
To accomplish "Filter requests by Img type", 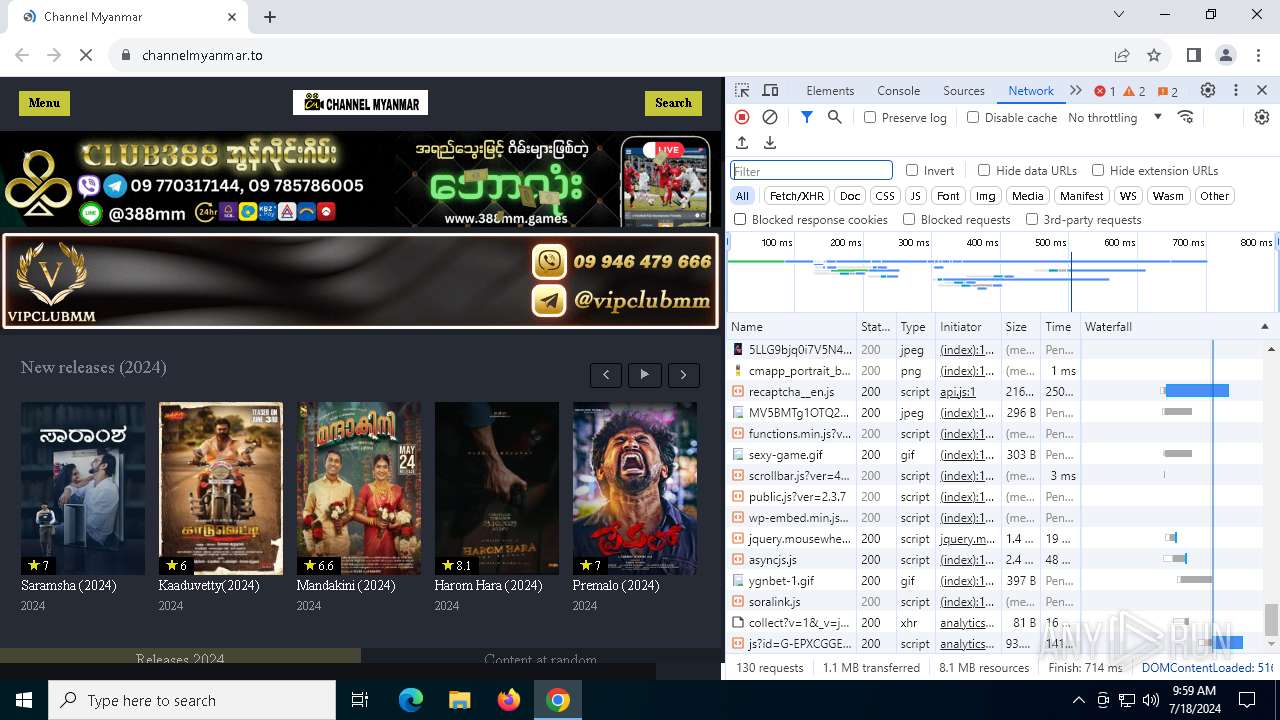I will 986,196.
